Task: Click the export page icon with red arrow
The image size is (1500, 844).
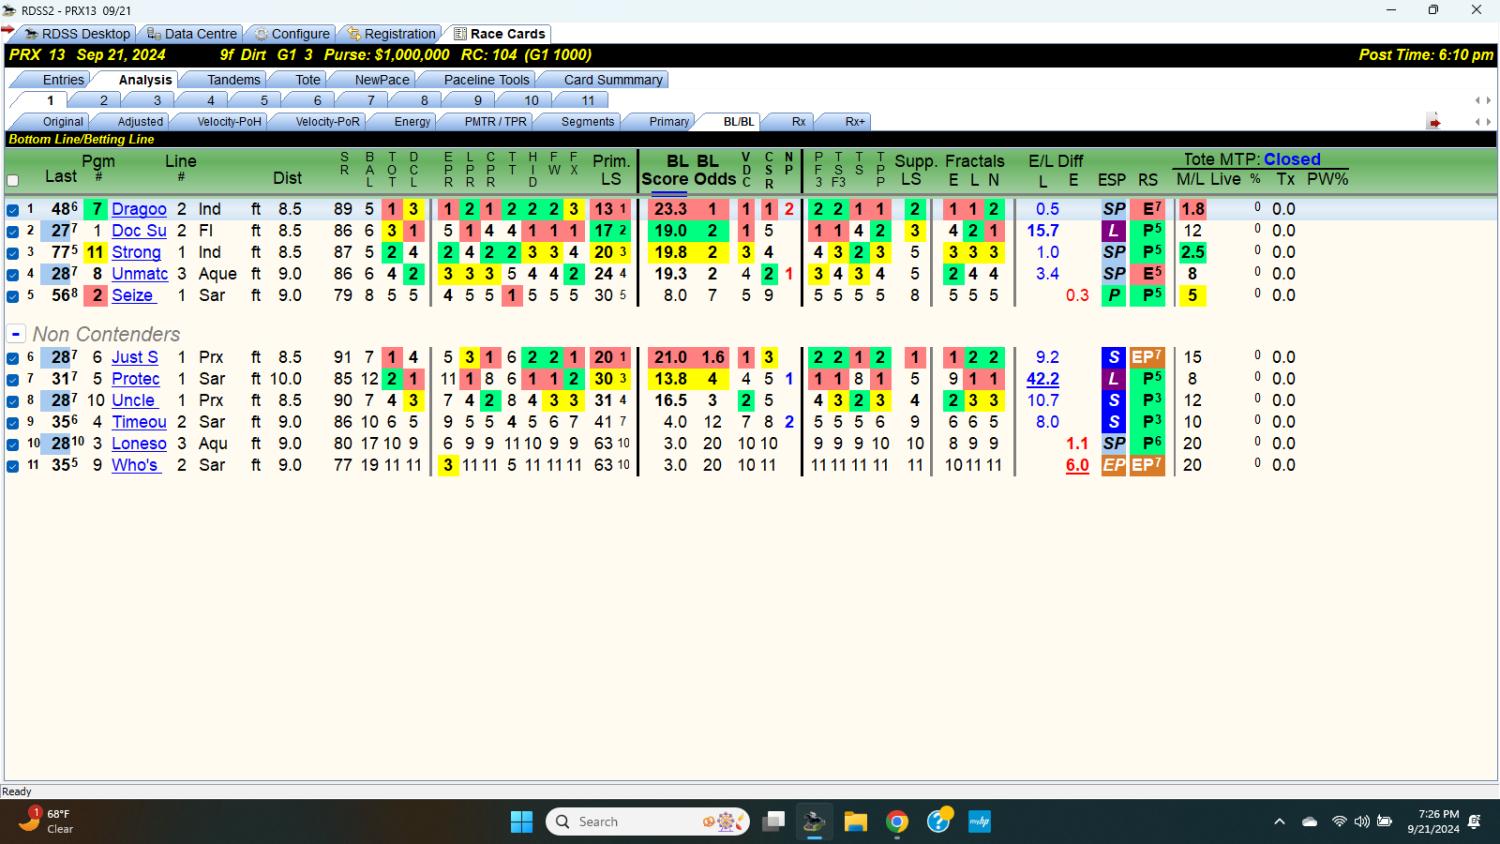Action: coord(1434,122)
